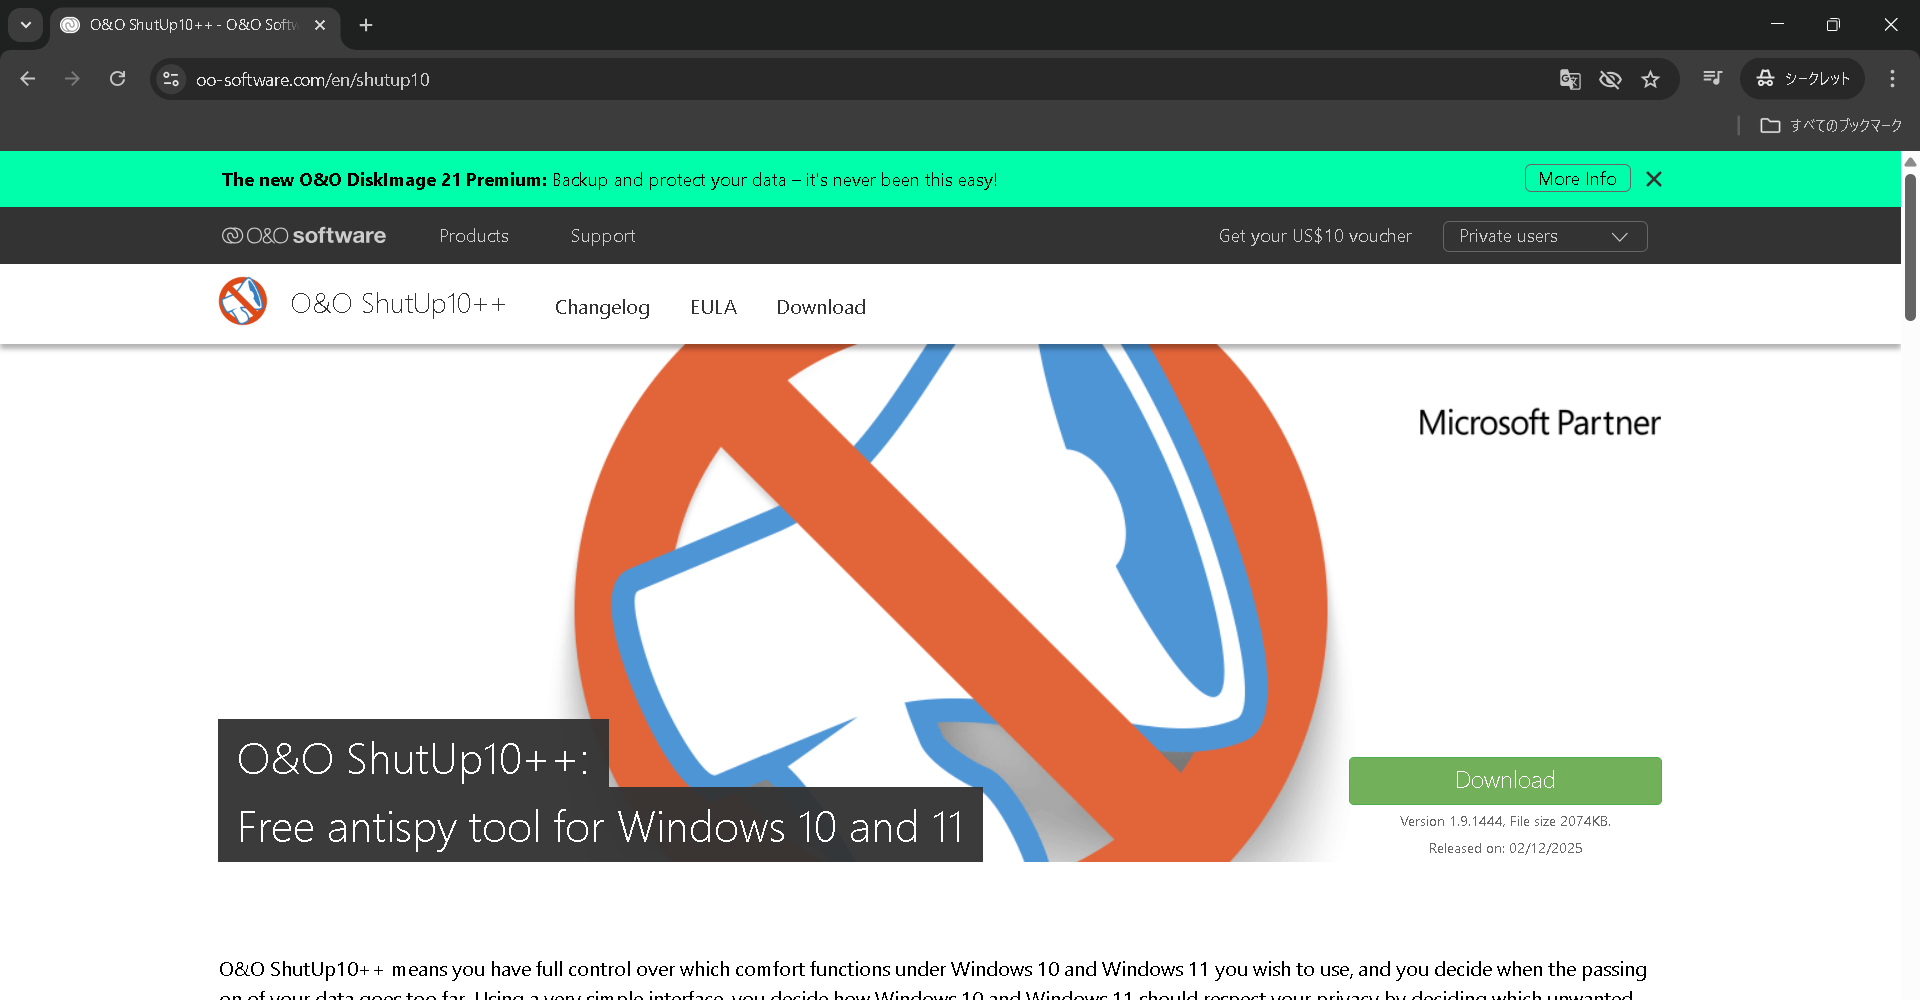This screenshot has height=1000, width=1920.
Task: Open the reading list icon
Action: click(x=1712, y=77)
